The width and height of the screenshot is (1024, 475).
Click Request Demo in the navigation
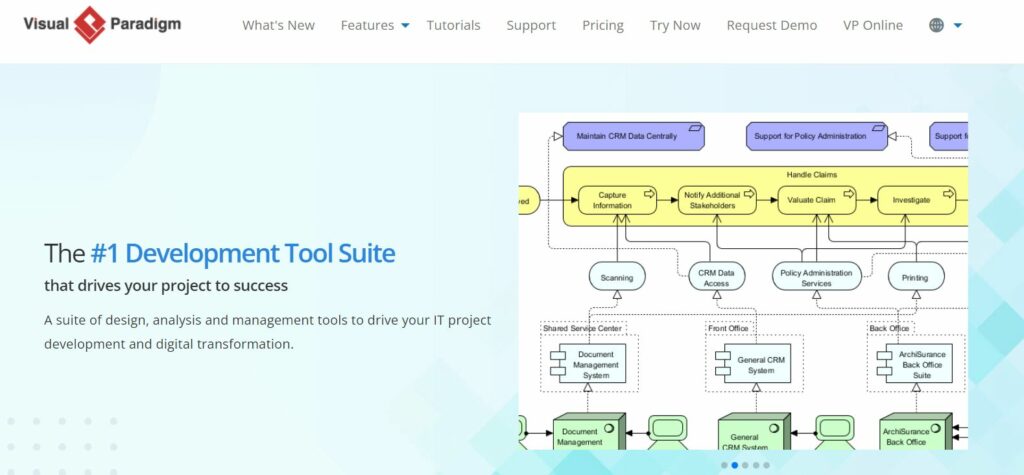771,25
